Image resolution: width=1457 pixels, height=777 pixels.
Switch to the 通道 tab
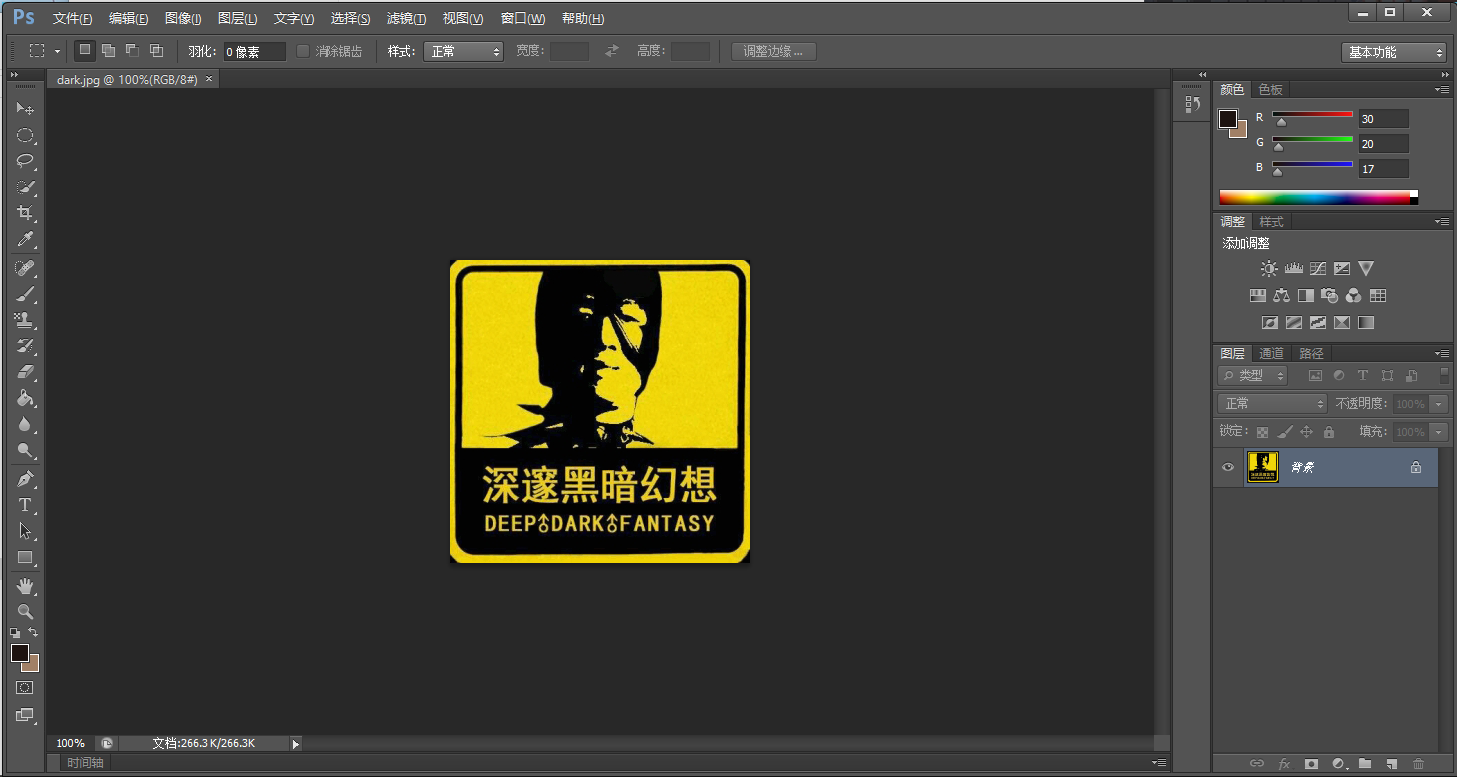click(1271, 353)
